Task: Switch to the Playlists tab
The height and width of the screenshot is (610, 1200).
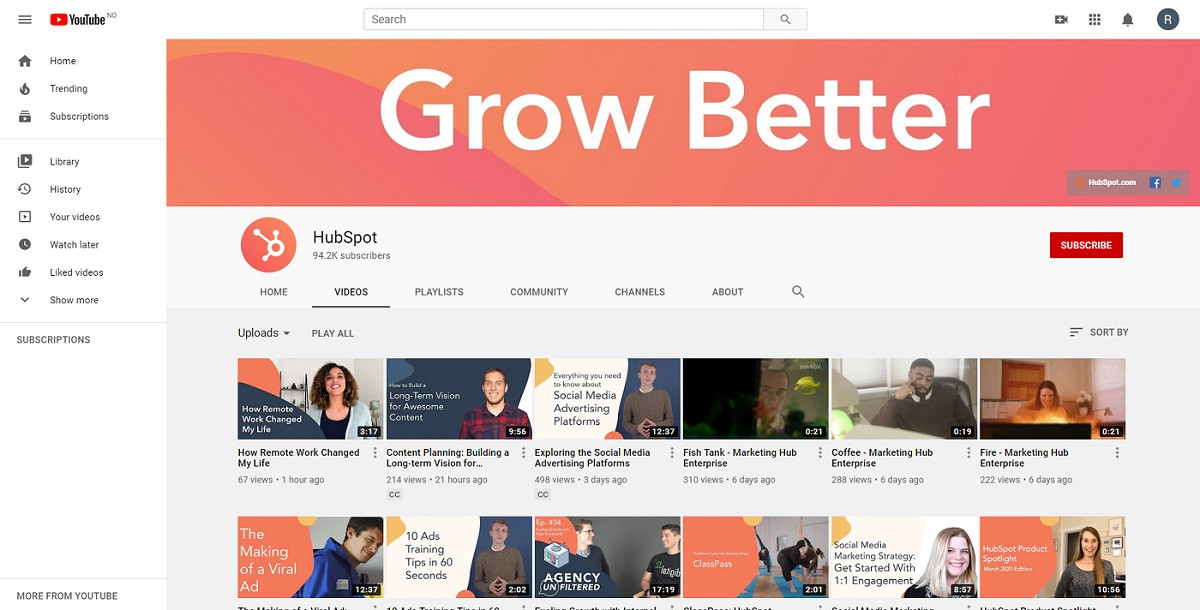Action: tap(439, 292)
